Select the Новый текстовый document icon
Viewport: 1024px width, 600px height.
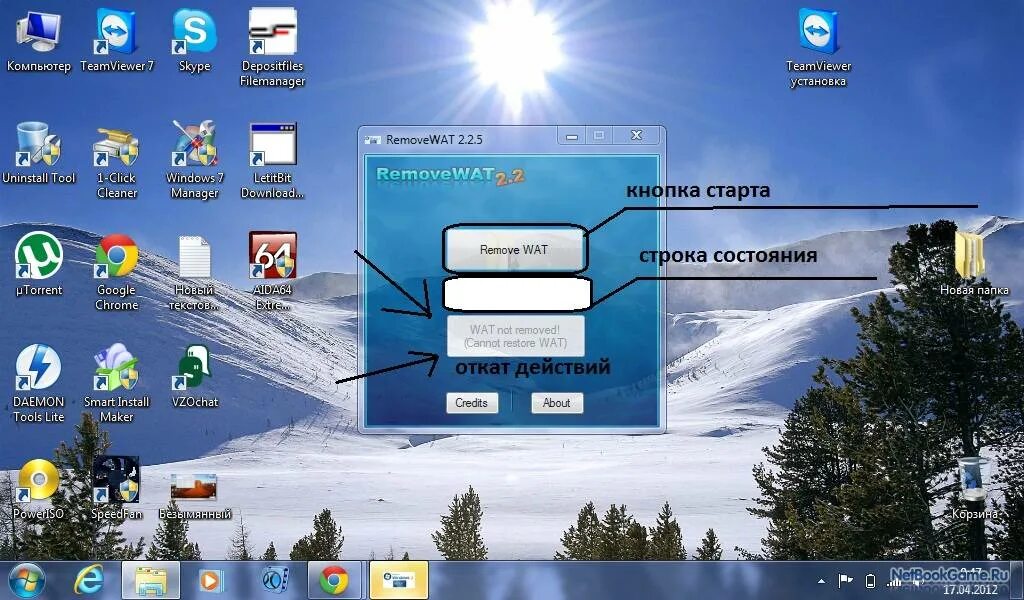click(x=195, y=273)
